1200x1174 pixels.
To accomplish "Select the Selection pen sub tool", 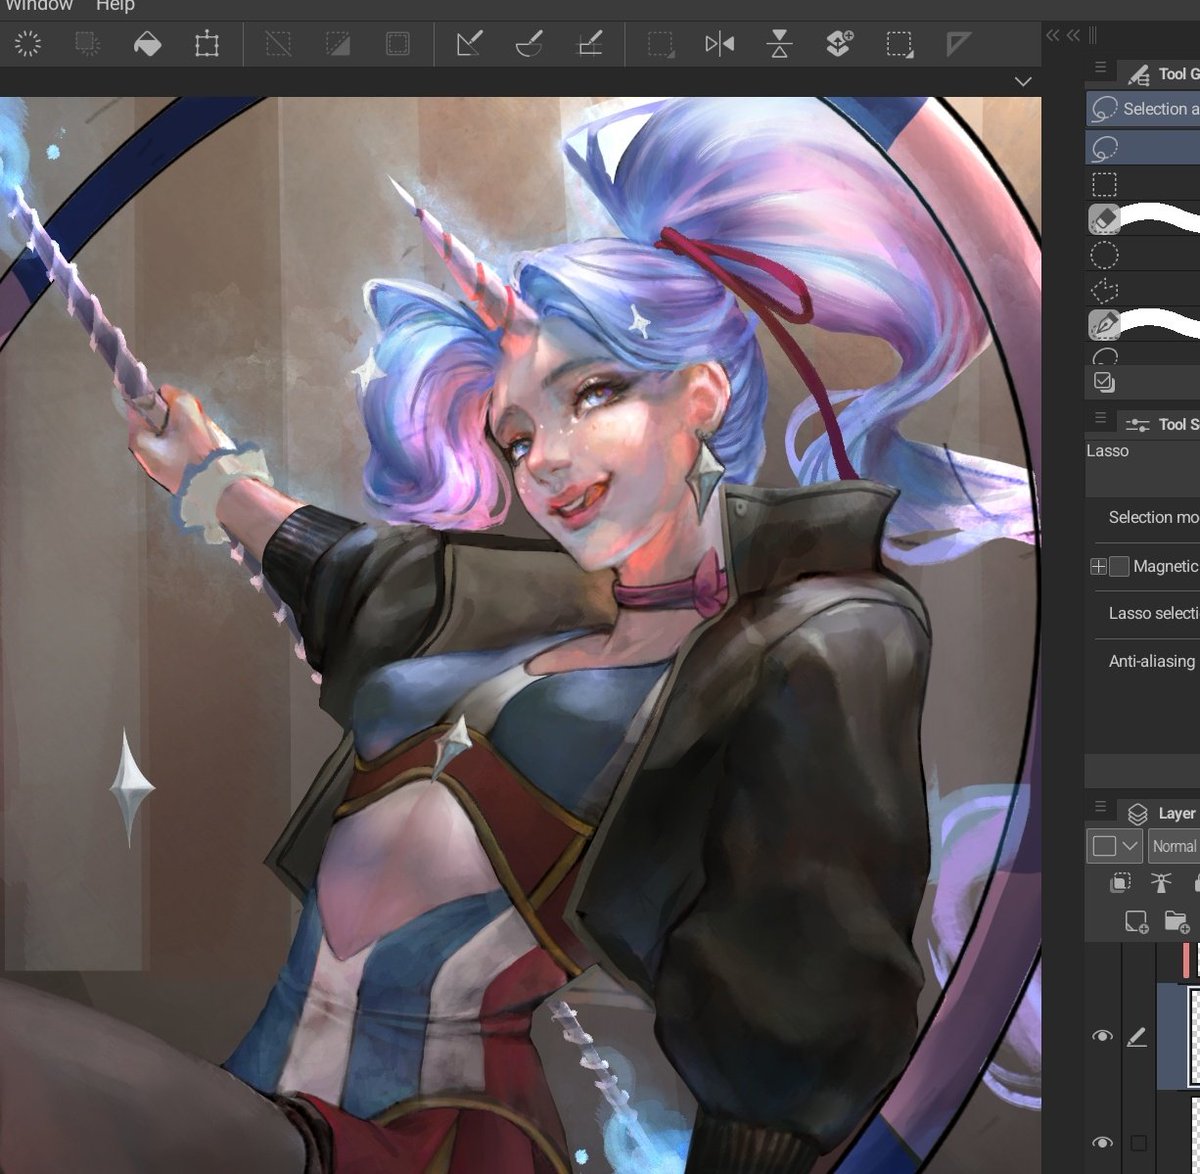I will coord(1143,324).
